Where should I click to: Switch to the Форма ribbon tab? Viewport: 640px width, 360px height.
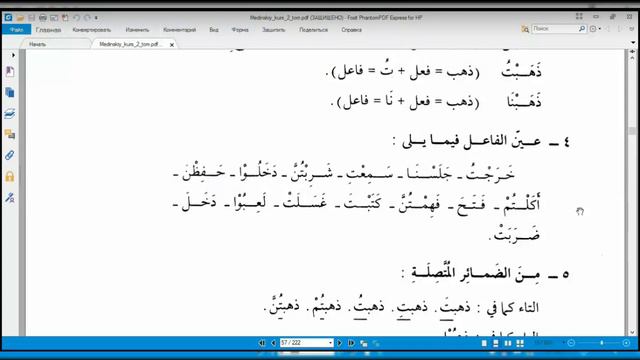[x=240, y=30]
